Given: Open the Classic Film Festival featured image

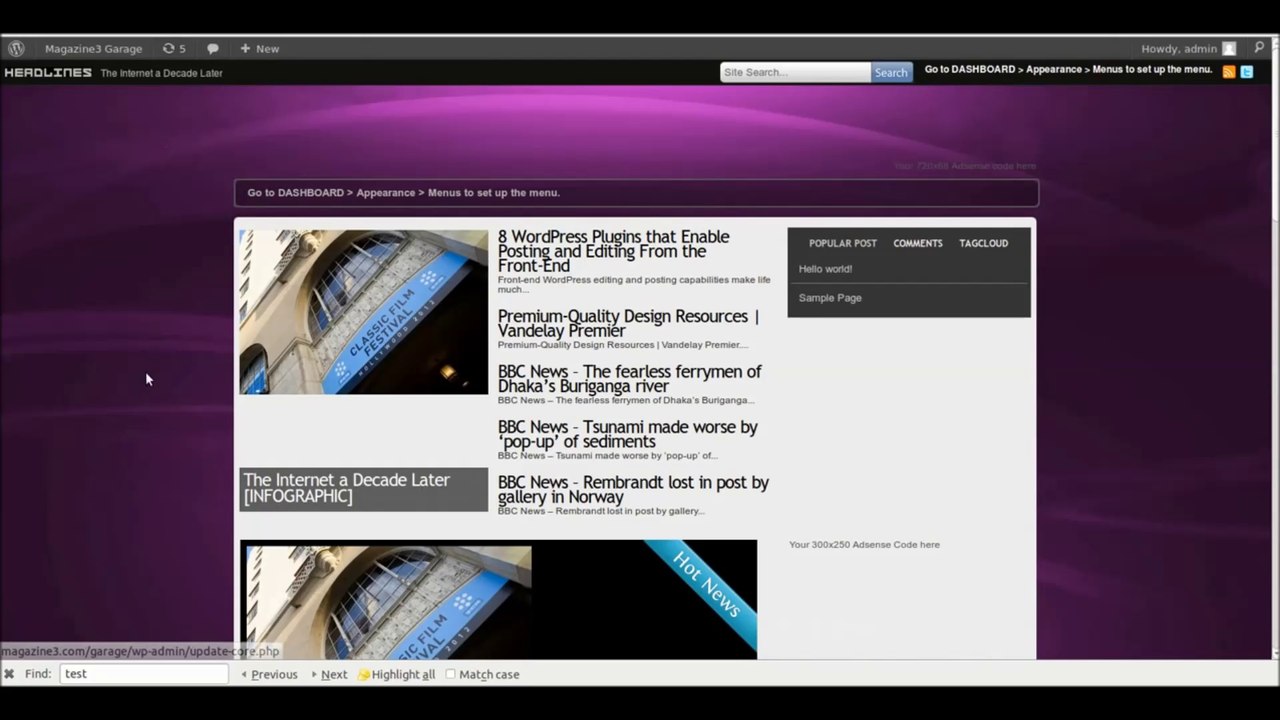Looking at the screenshot, I should point(364,312).
